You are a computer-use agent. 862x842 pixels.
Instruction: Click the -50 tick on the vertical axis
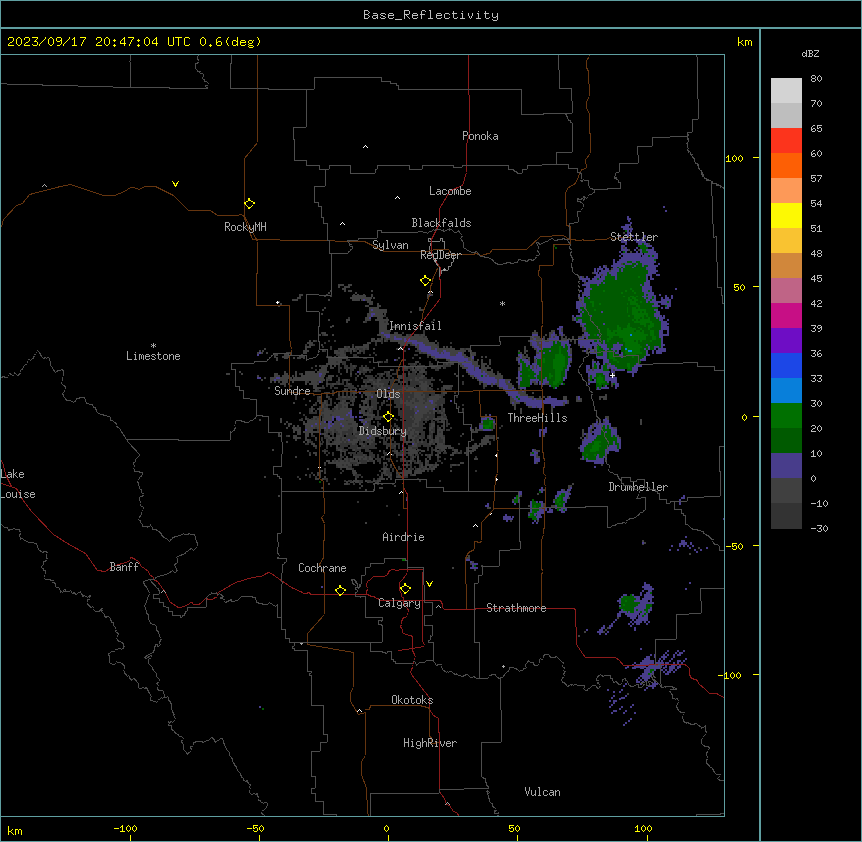734,546
